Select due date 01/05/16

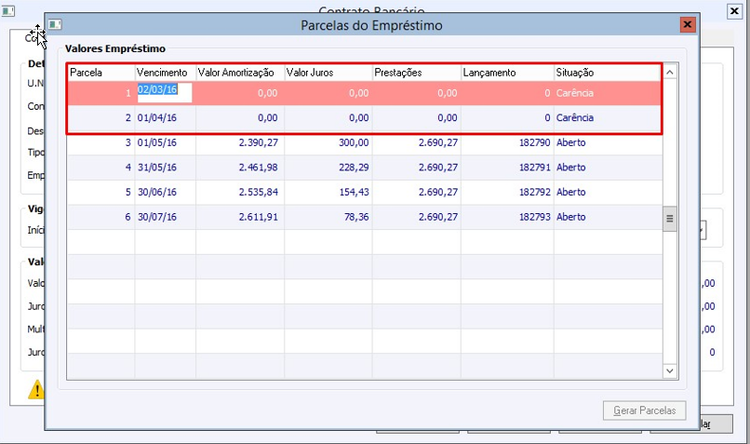[157, 143]
